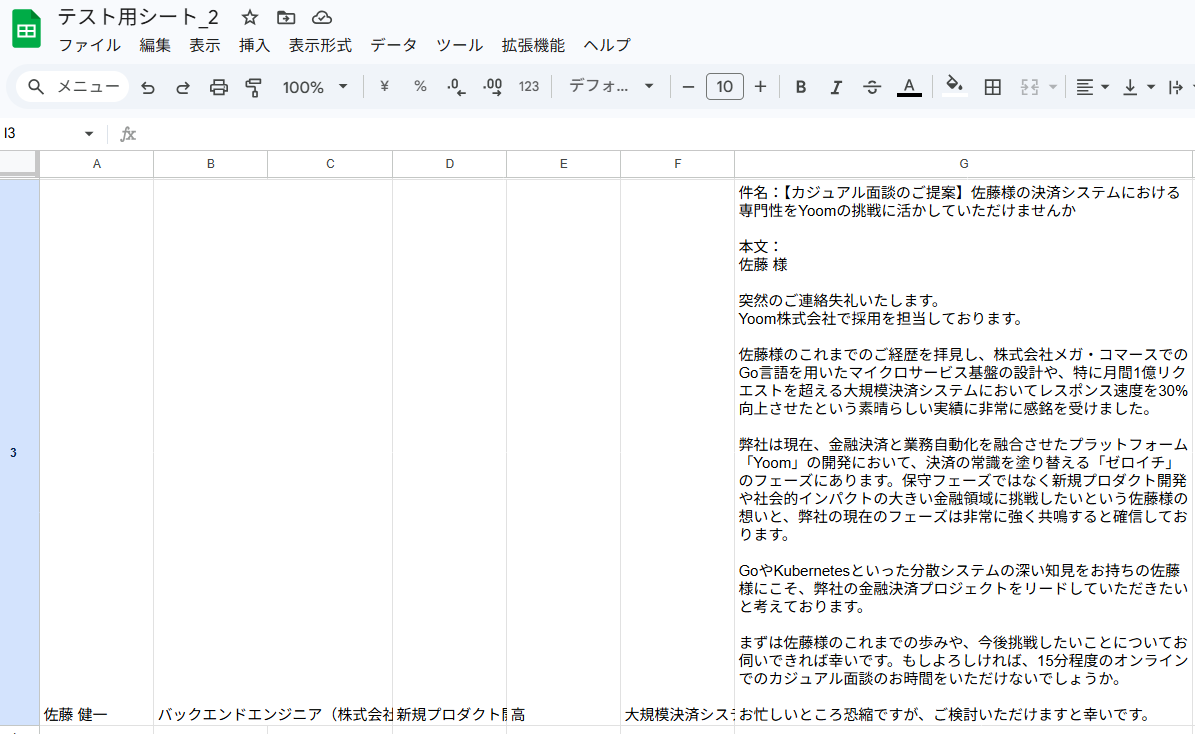Open the 表示形式 menu
The width and height of the screenshot is (1195, 734).
click(x=320, y=45)
